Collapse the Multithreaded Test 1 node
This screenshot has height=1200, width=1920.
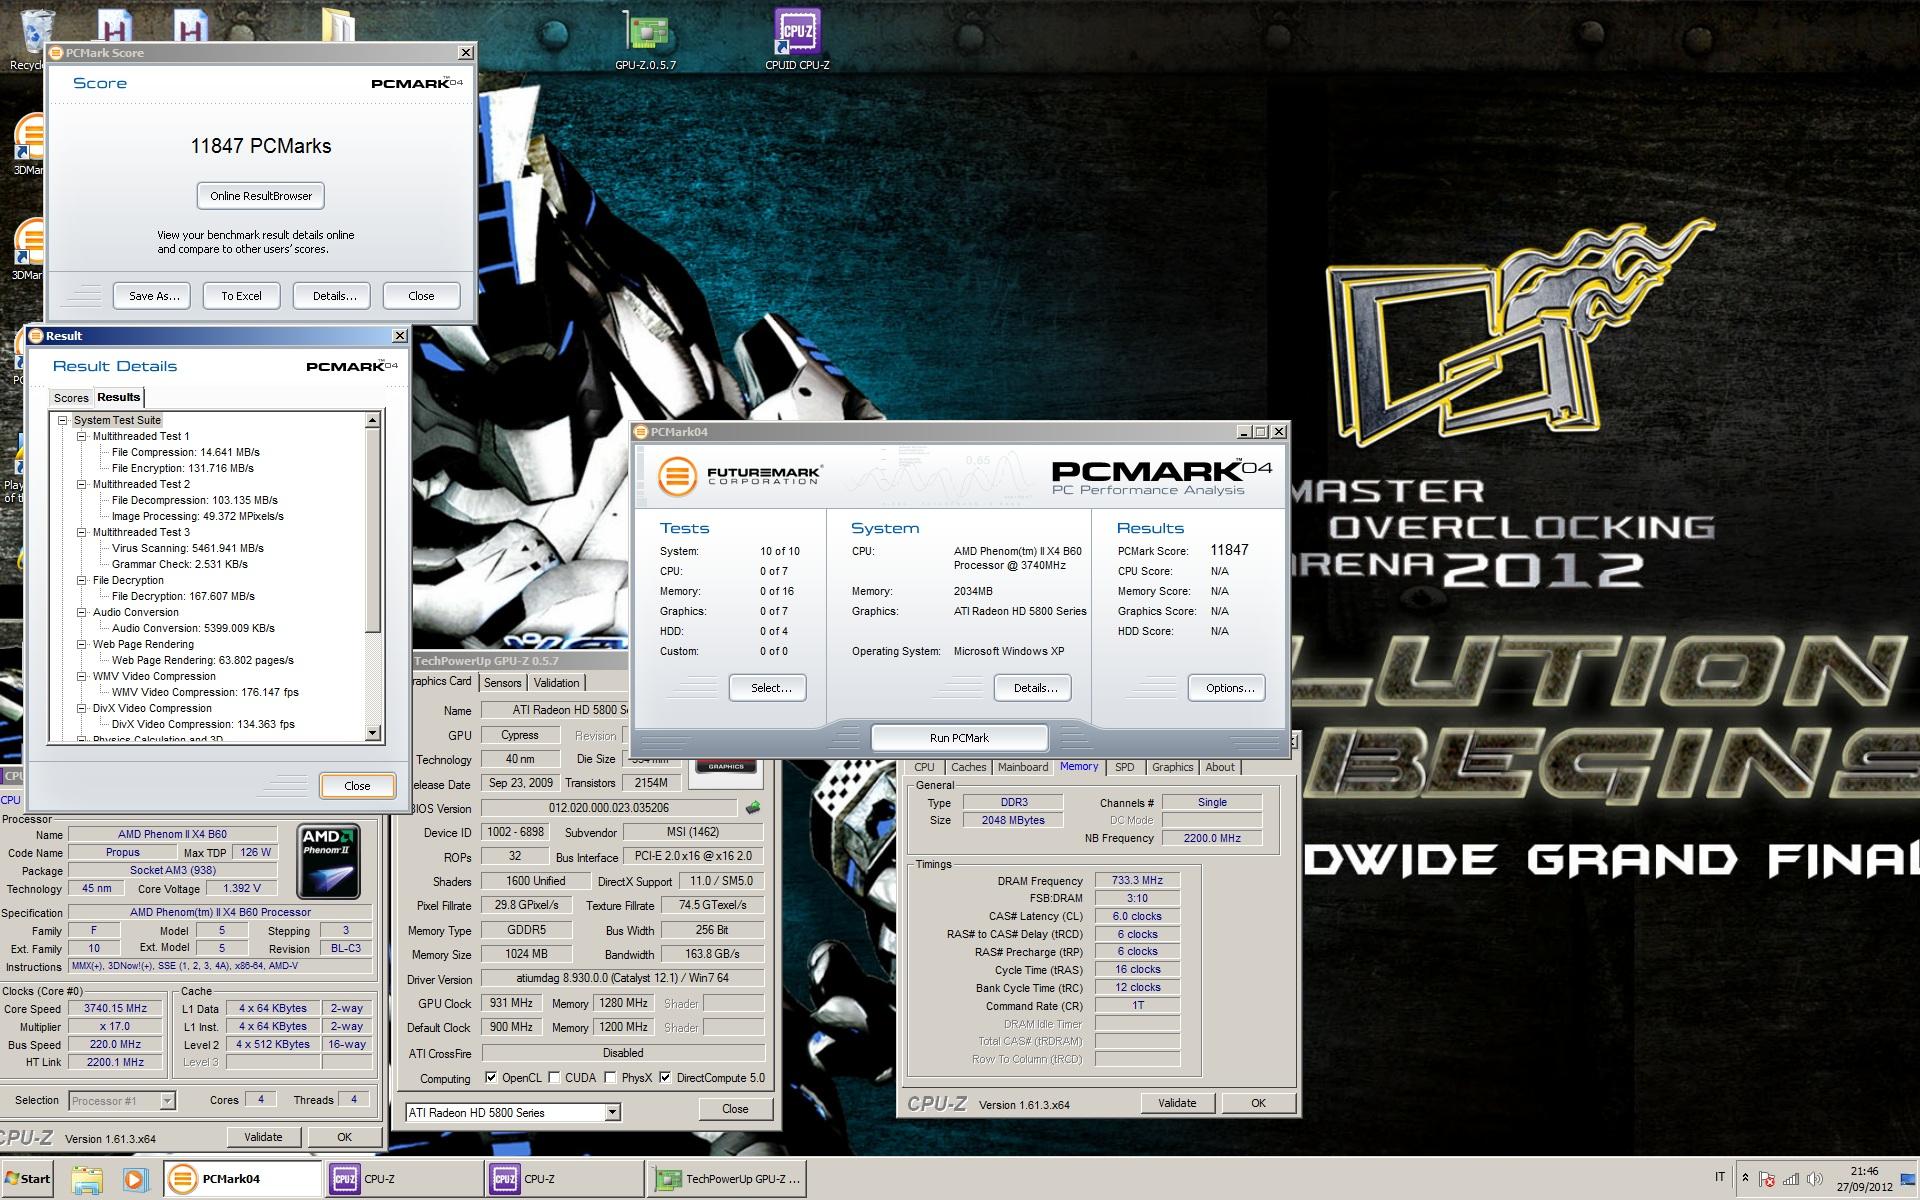click(x=82, y=436)
